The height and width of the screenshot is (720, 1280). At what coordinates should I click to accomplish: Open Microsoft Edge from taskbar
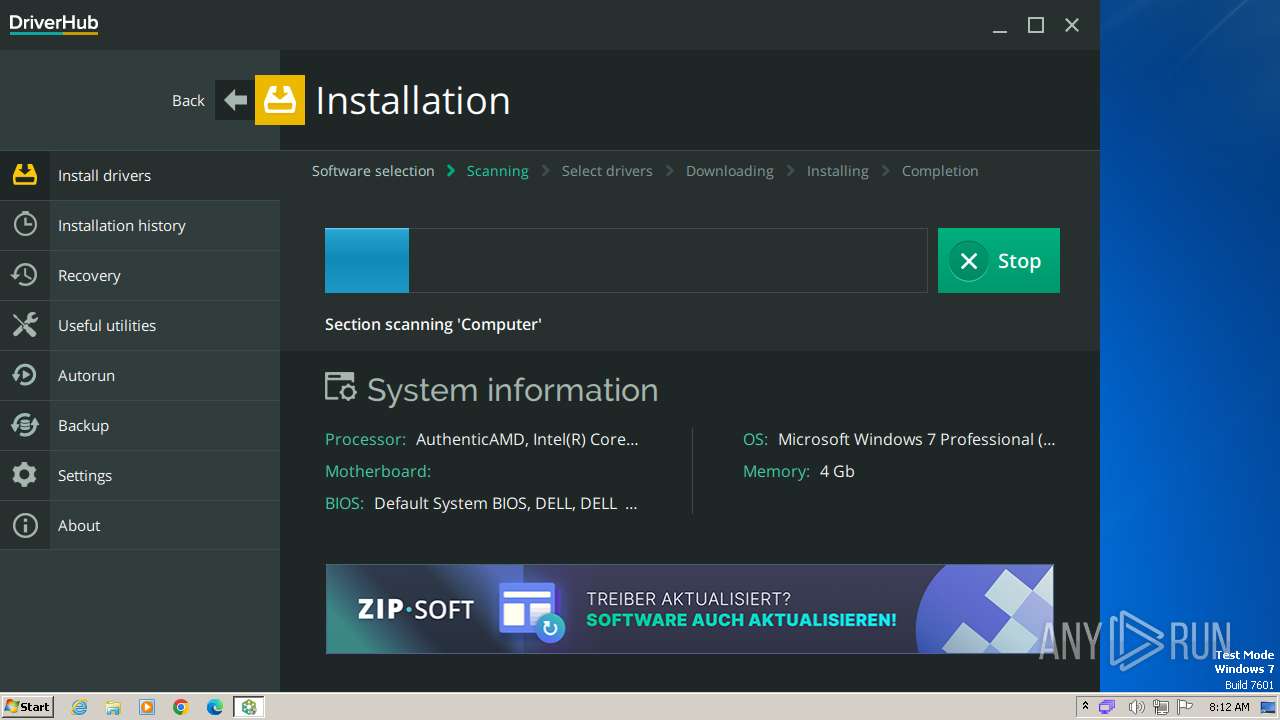[x=215, y=707]
